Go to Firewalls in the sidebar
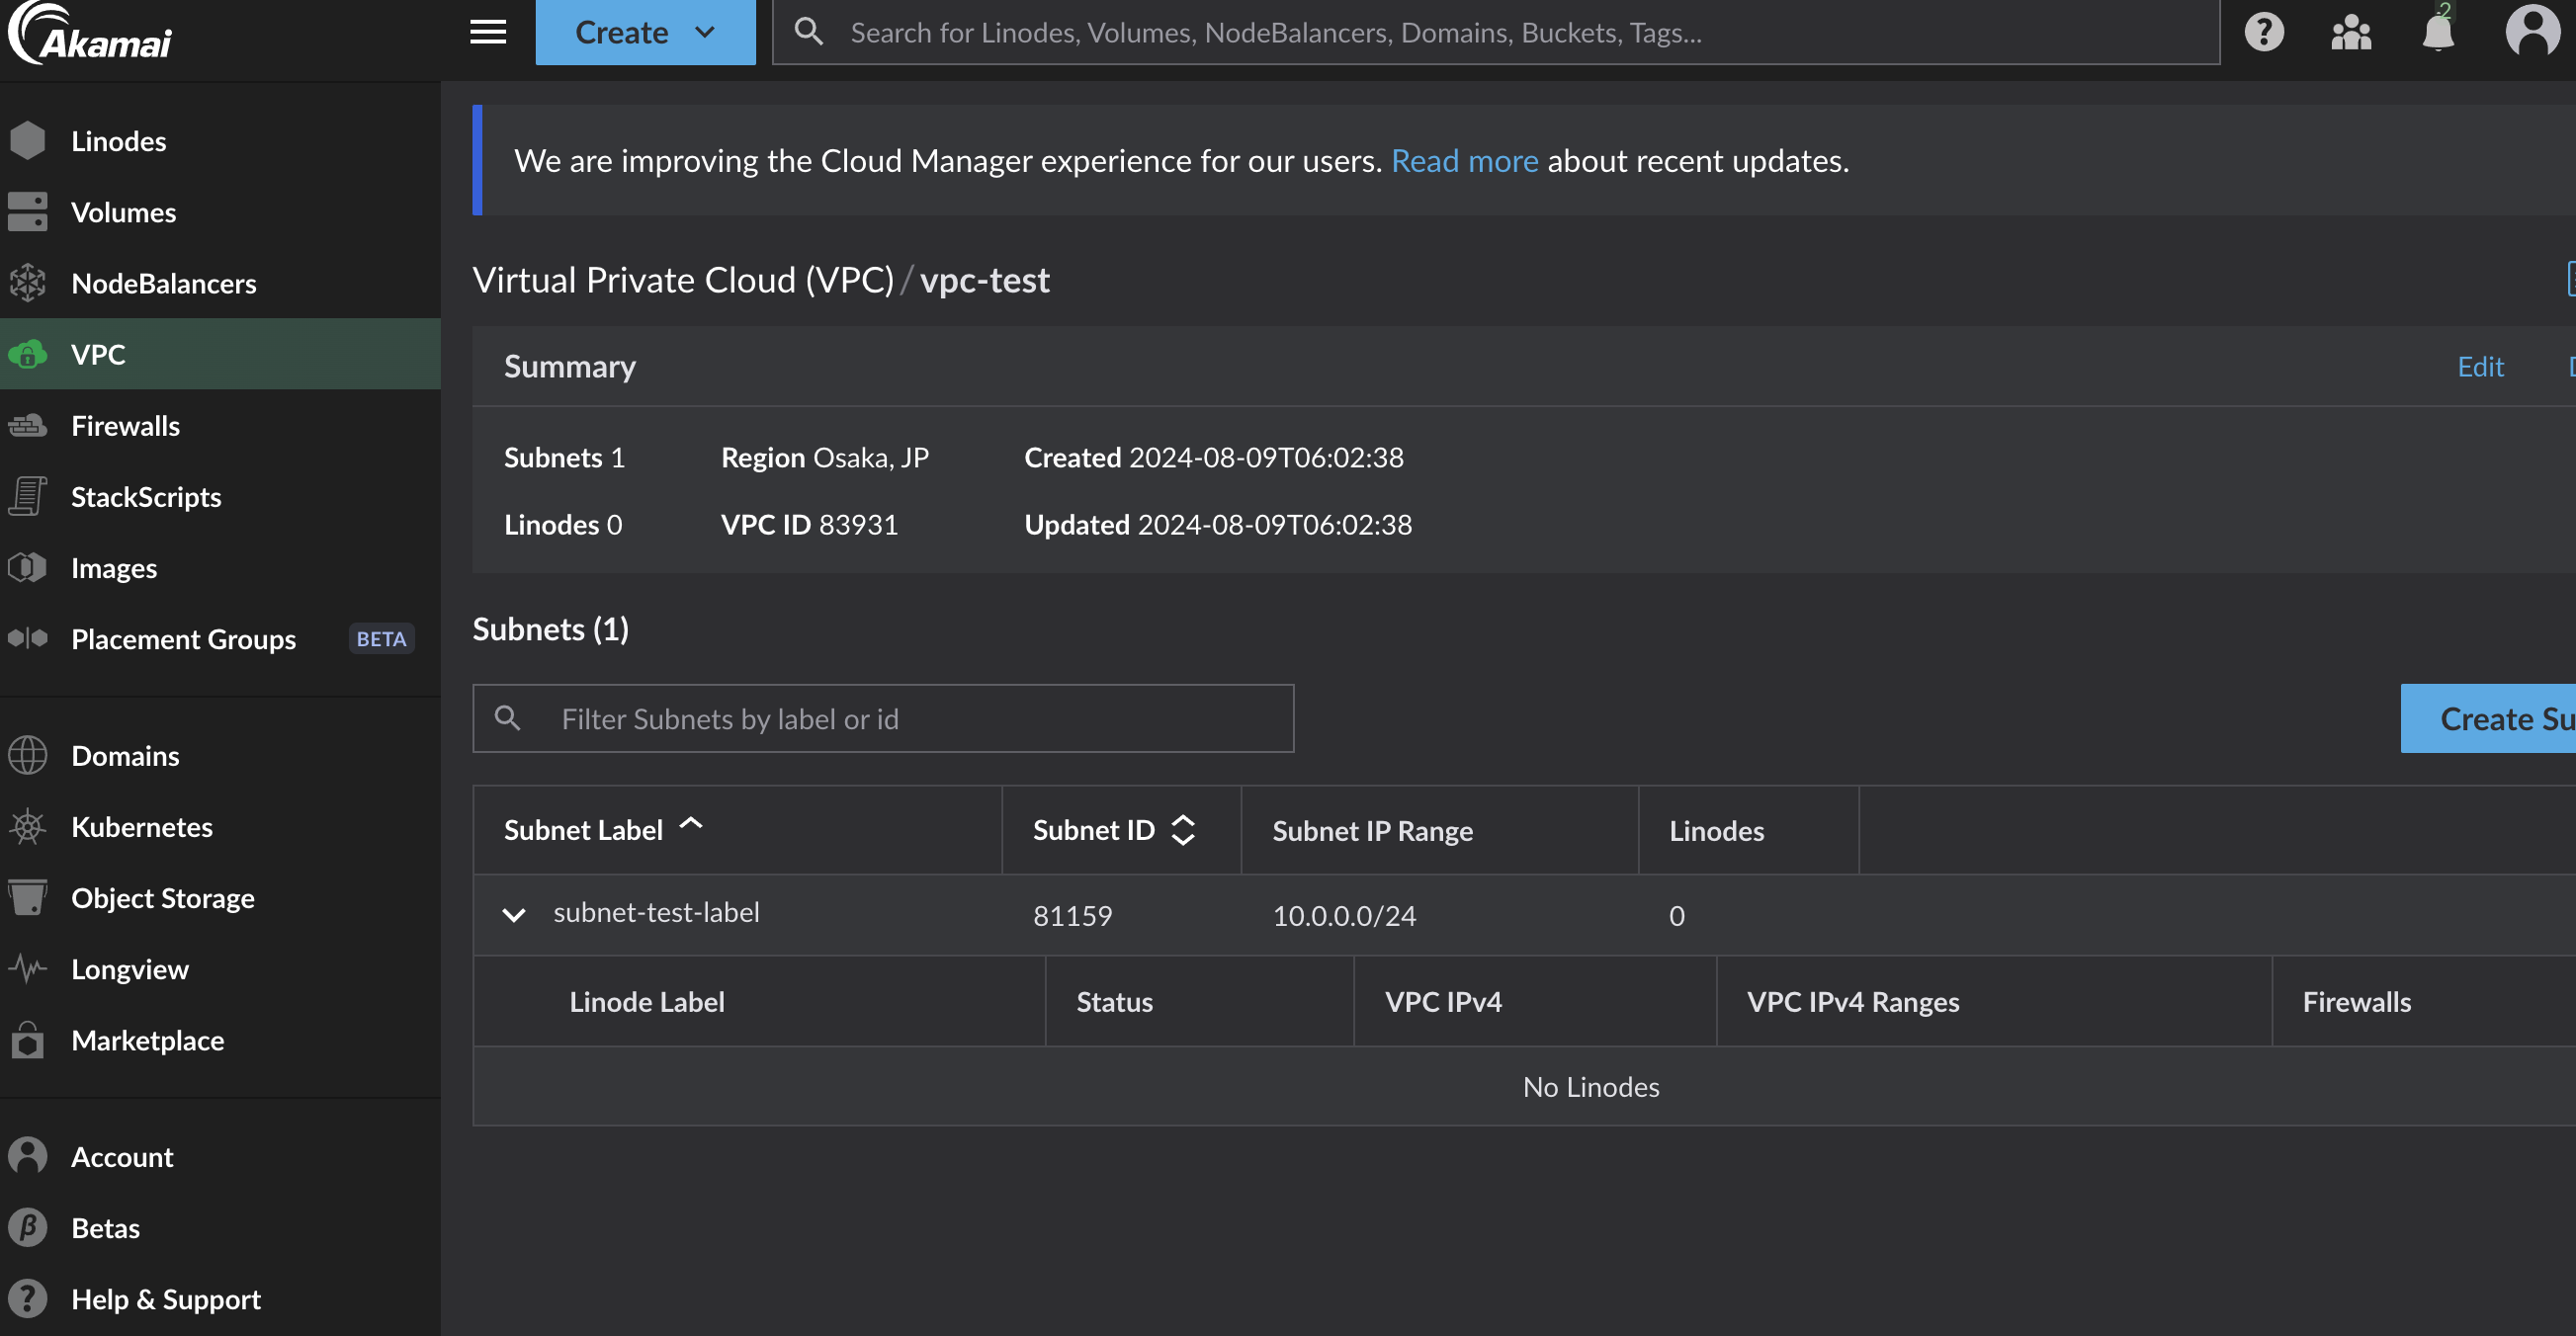Image resolution: width=2576 pixels, height=1336 pixels. (x=126, y=426)
